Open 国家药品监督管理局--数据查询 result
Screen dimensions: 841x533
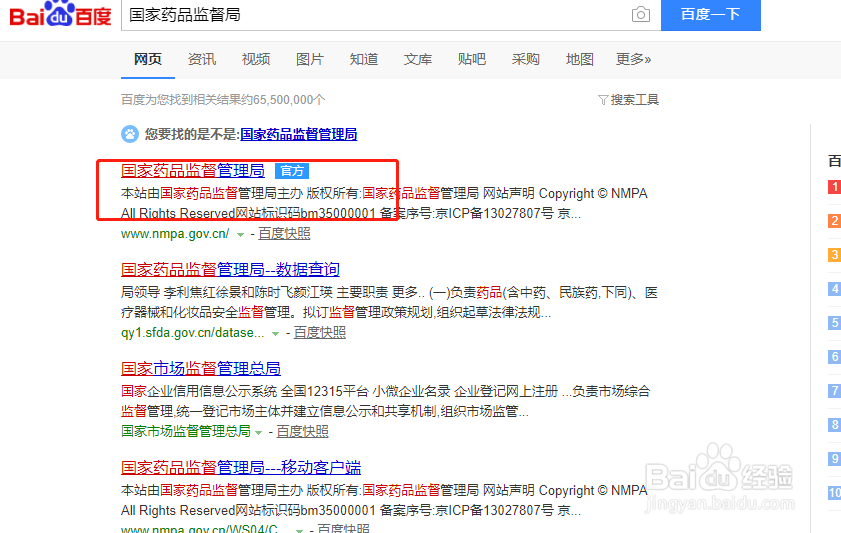(231, 269)
